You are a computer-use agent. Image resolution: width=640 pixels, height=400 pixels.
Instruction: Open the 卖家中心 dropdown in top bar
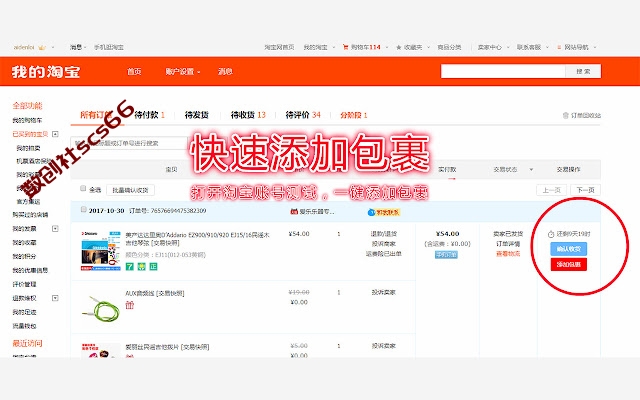(493, 47)
